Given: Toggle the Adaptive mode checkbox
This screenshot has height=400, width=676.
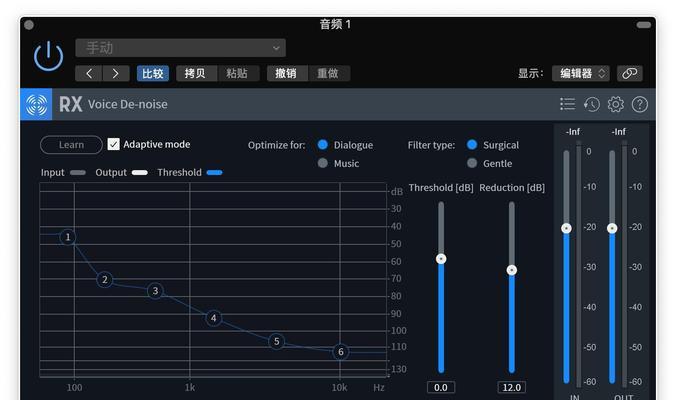Looking at the screenshot, I should (x=113, y=144).
